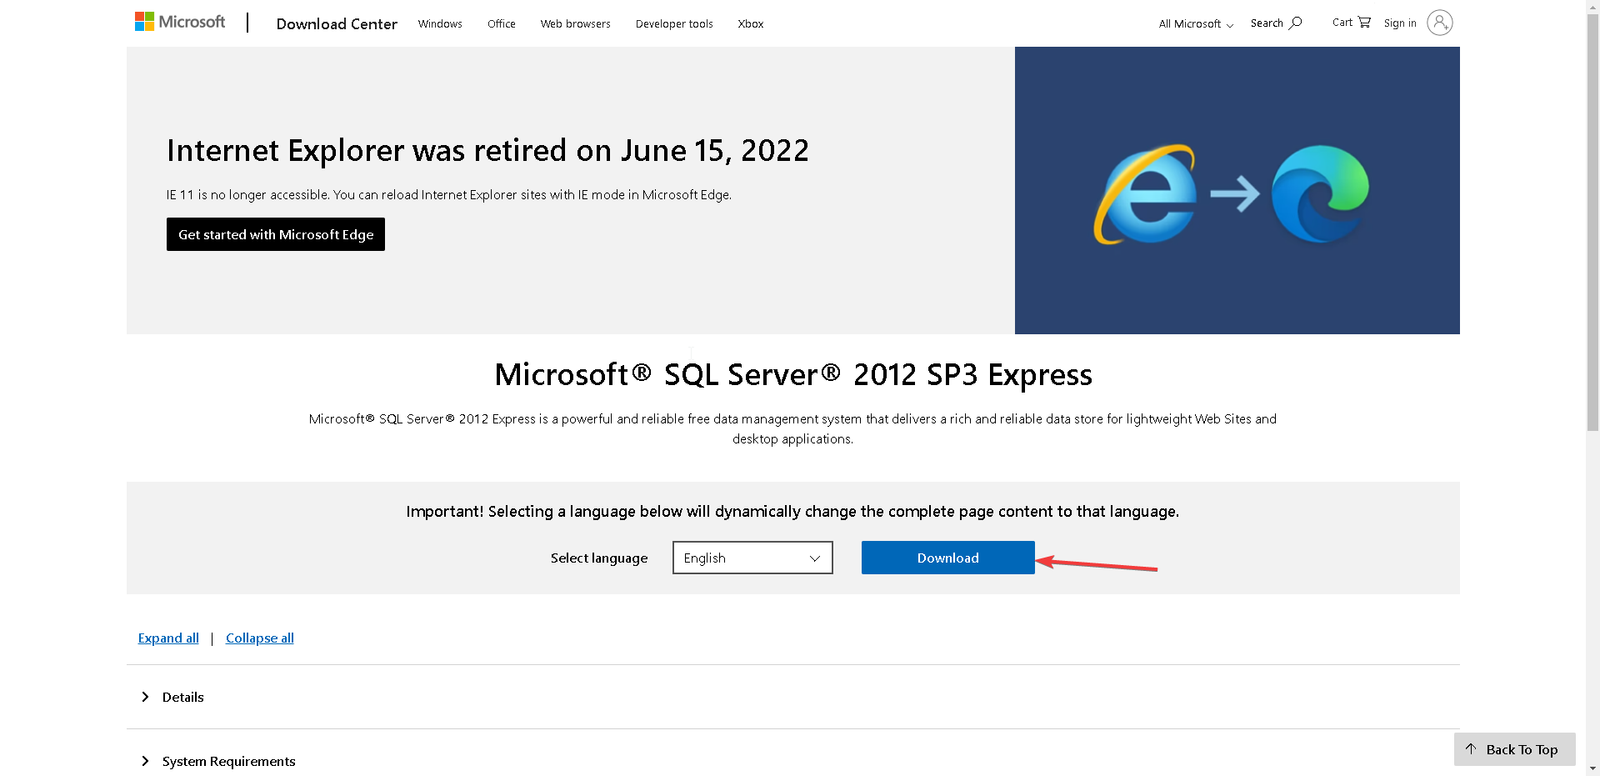Click the Sign in account avatar icon
The width and height of the screenshot is (1600, 776).
coord(1439,23)
